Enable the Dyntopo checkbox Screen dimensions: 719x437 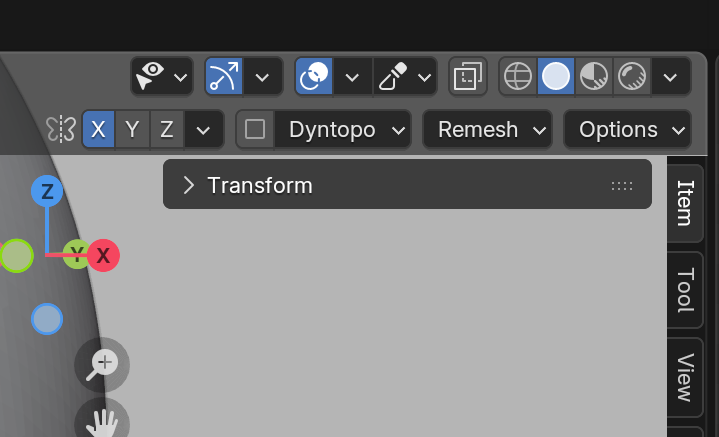pyautogui.click(x=256, y=129)
